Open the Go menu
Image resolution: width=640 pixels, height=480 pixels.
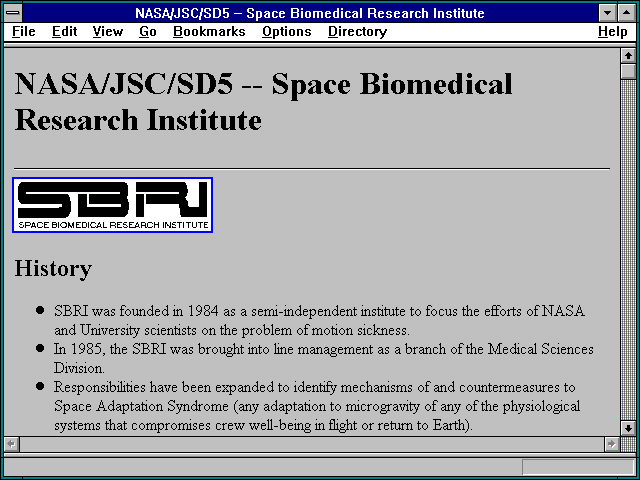click(148, 31)
